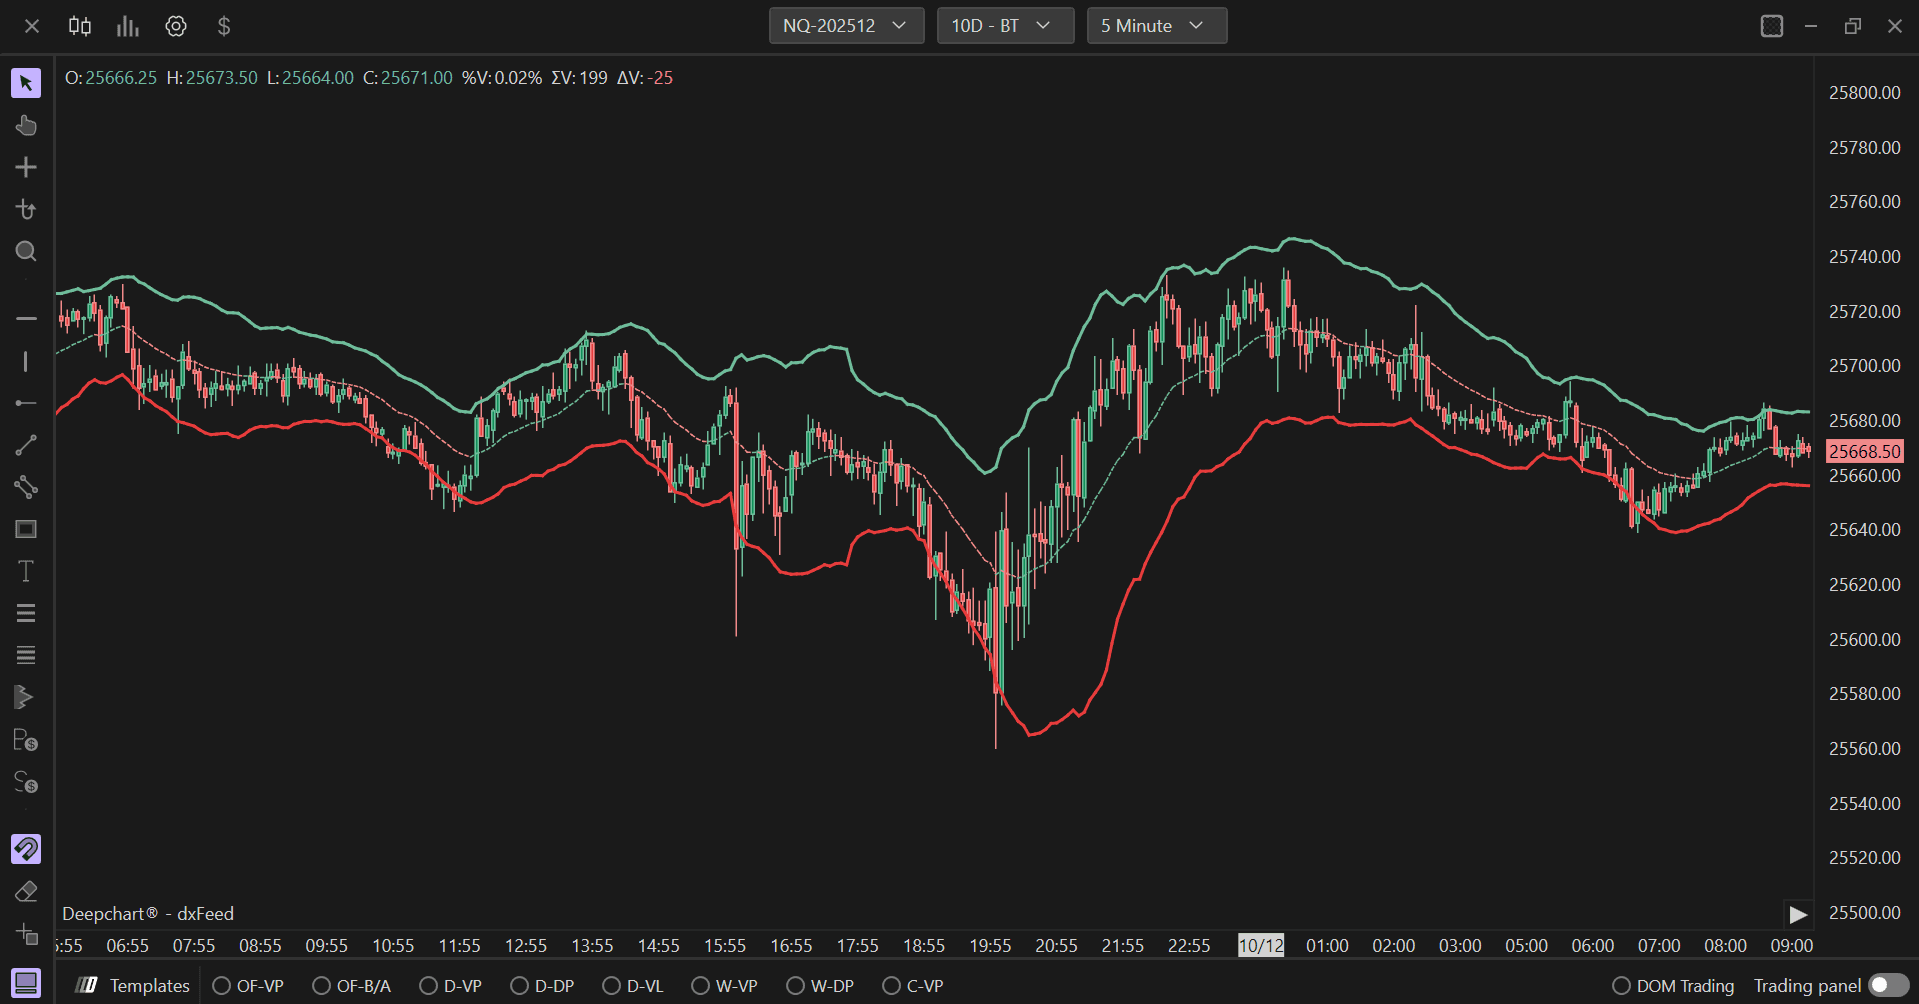
Task: Expand the 10D - BT range dropdown
Action: pyautogui.click(x=1005, y=26)
